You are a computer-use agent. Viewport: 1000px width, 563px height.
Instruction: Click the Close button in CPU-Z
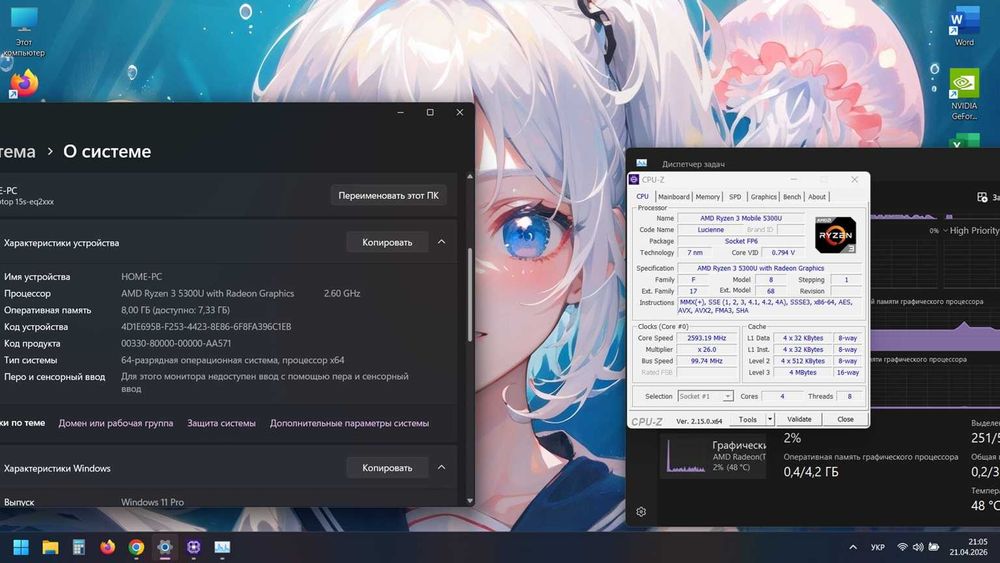point(845,419)
